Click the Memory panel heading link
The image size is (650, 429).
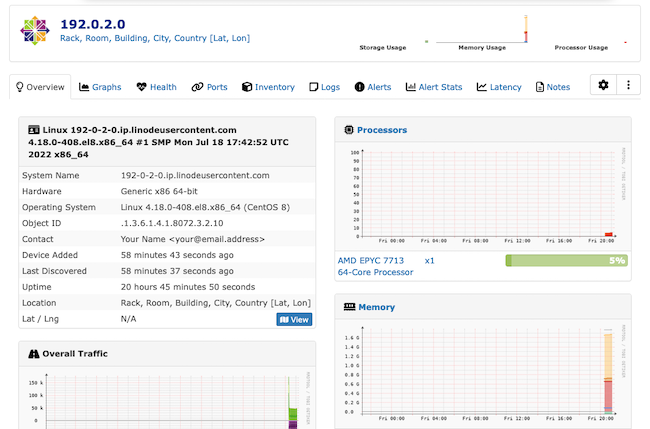[375, 307]
